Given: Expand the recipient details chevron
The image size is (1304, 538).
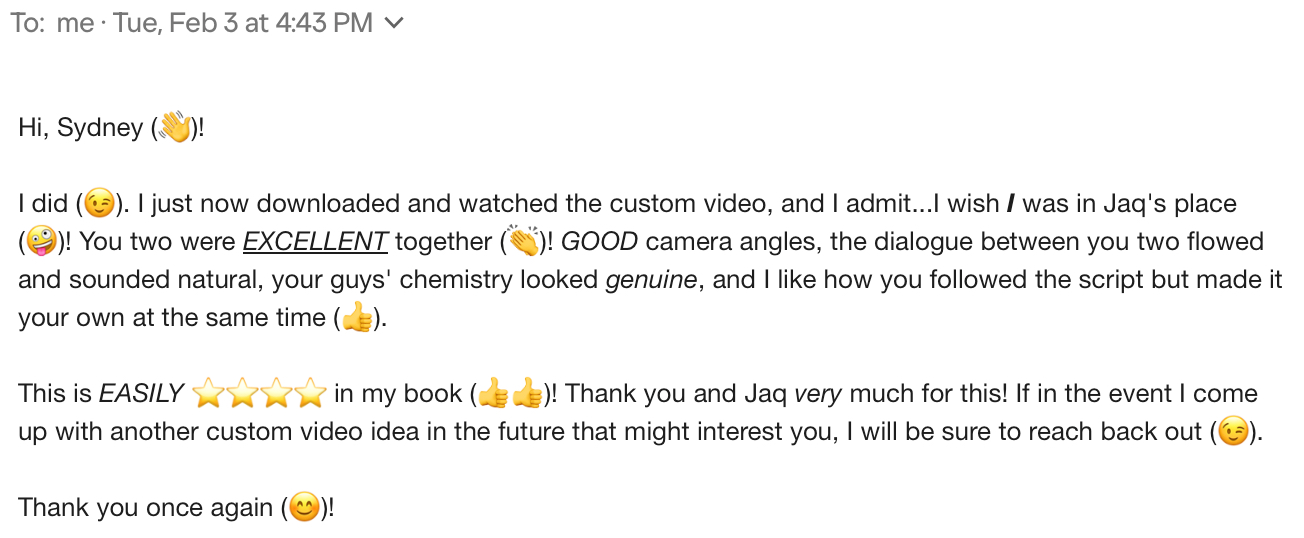Looking at the screenshot, I should 395,24.
